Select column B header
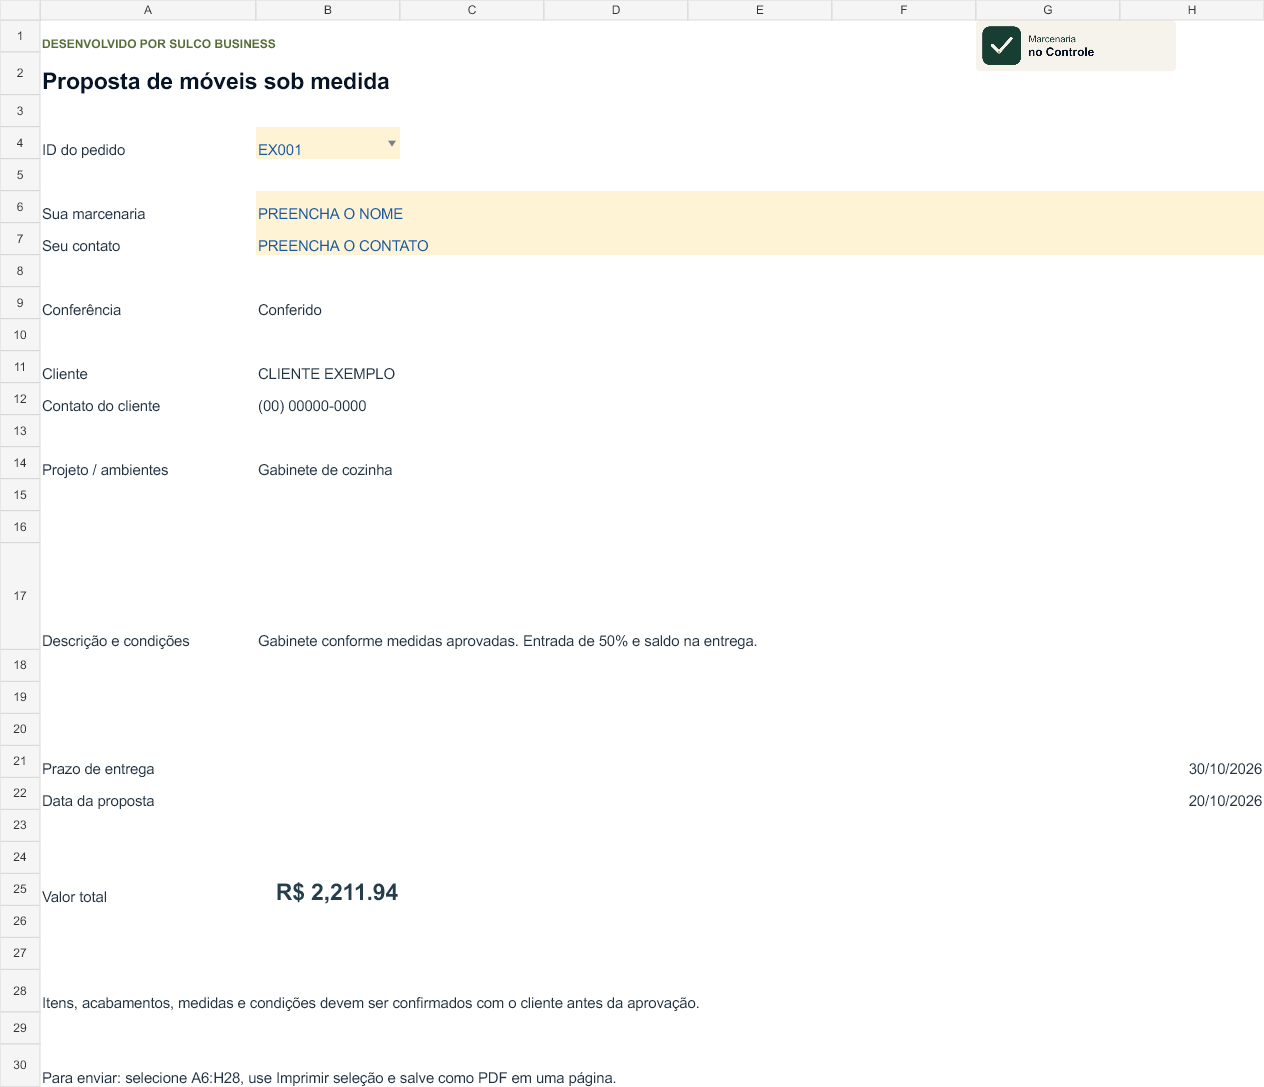This screenshot has height=1087, width=1264. (x=328, y=10)
